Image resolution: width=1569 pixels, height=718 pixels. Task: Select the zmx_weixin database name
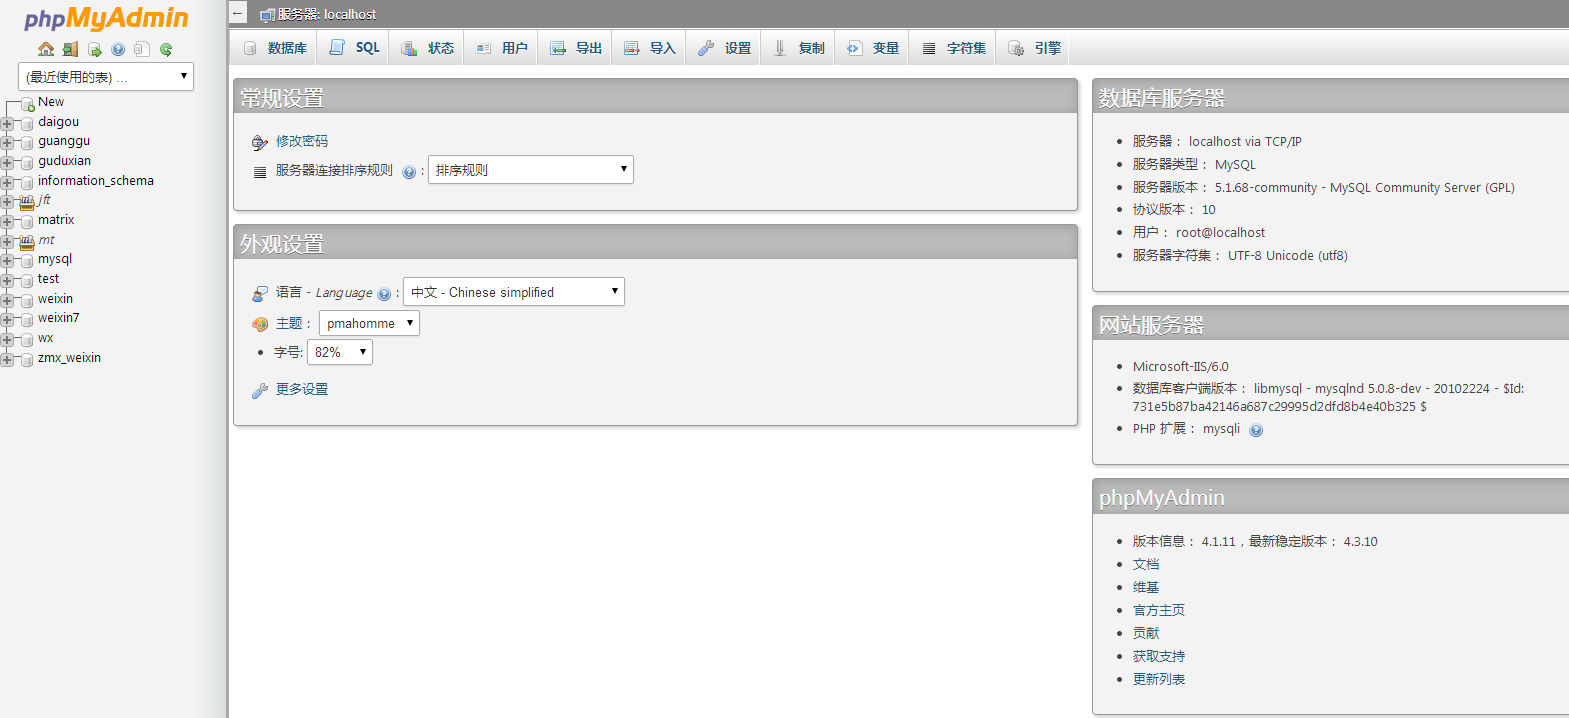coord(70,358)
